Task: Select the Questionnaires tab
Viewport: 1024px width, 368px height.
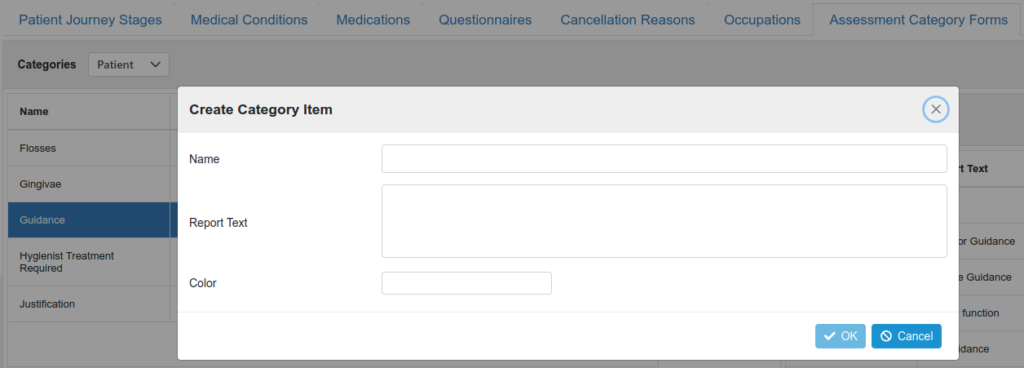Action: pyautogui.click(x=485, y=20)
